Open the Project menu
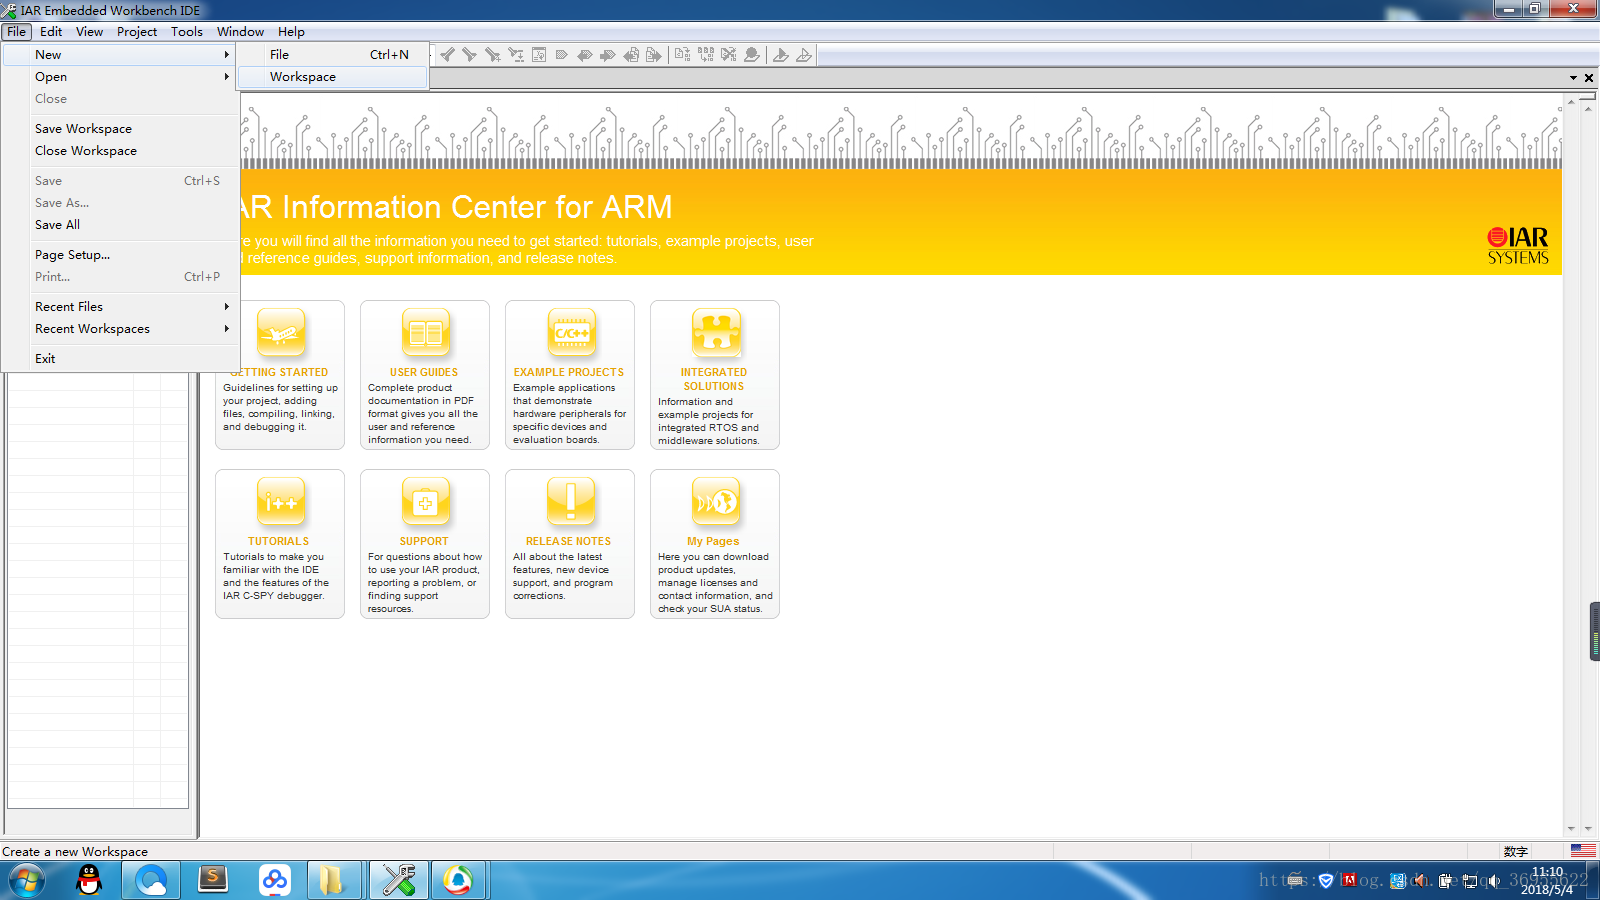 click(137, 32)
